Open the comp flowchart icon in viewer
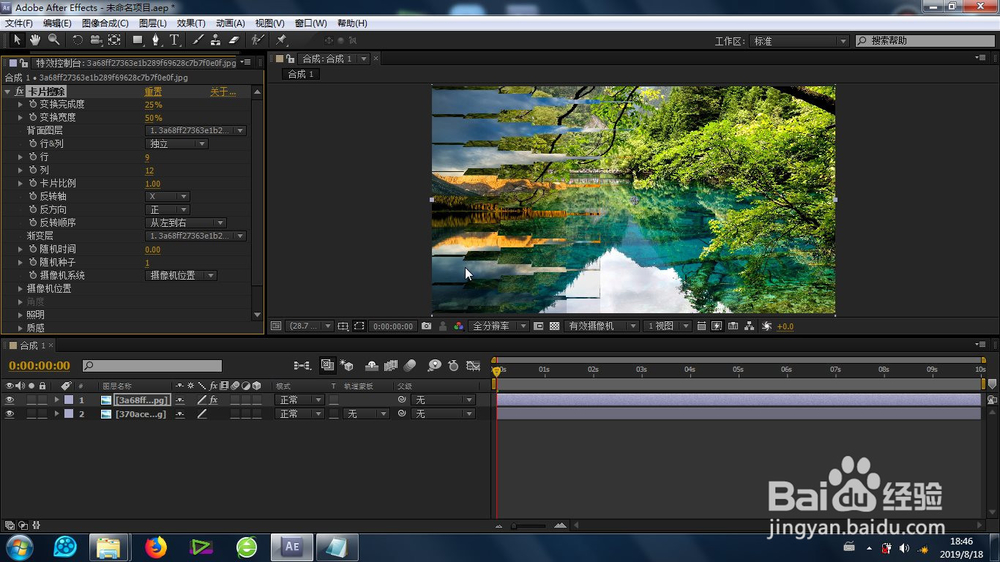The width and height of the screenshot is (1000, 562). (x=749, y=326)
